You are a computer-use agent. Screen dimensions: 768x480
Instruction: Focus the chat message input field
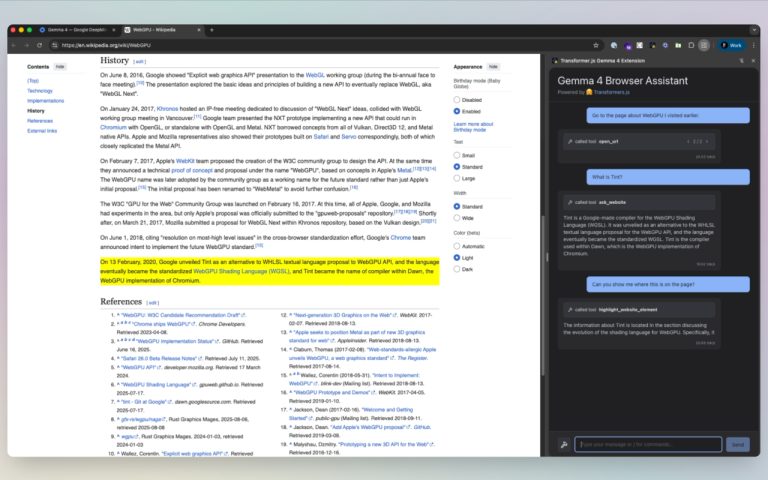(x=648, y=444)
